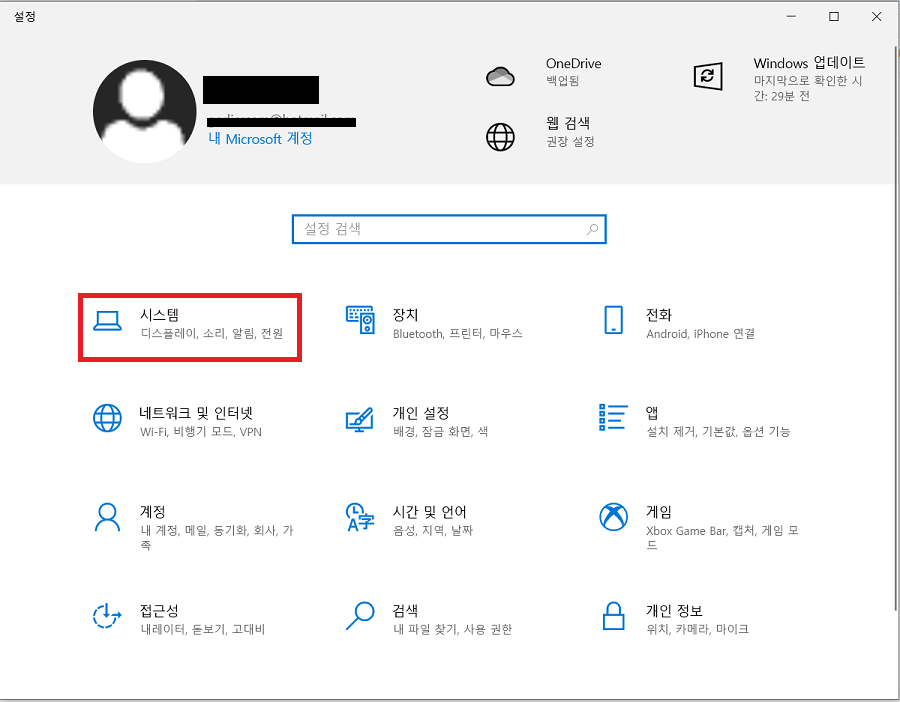
Task: Select the 게임 category title
Action: coord(658,511)
